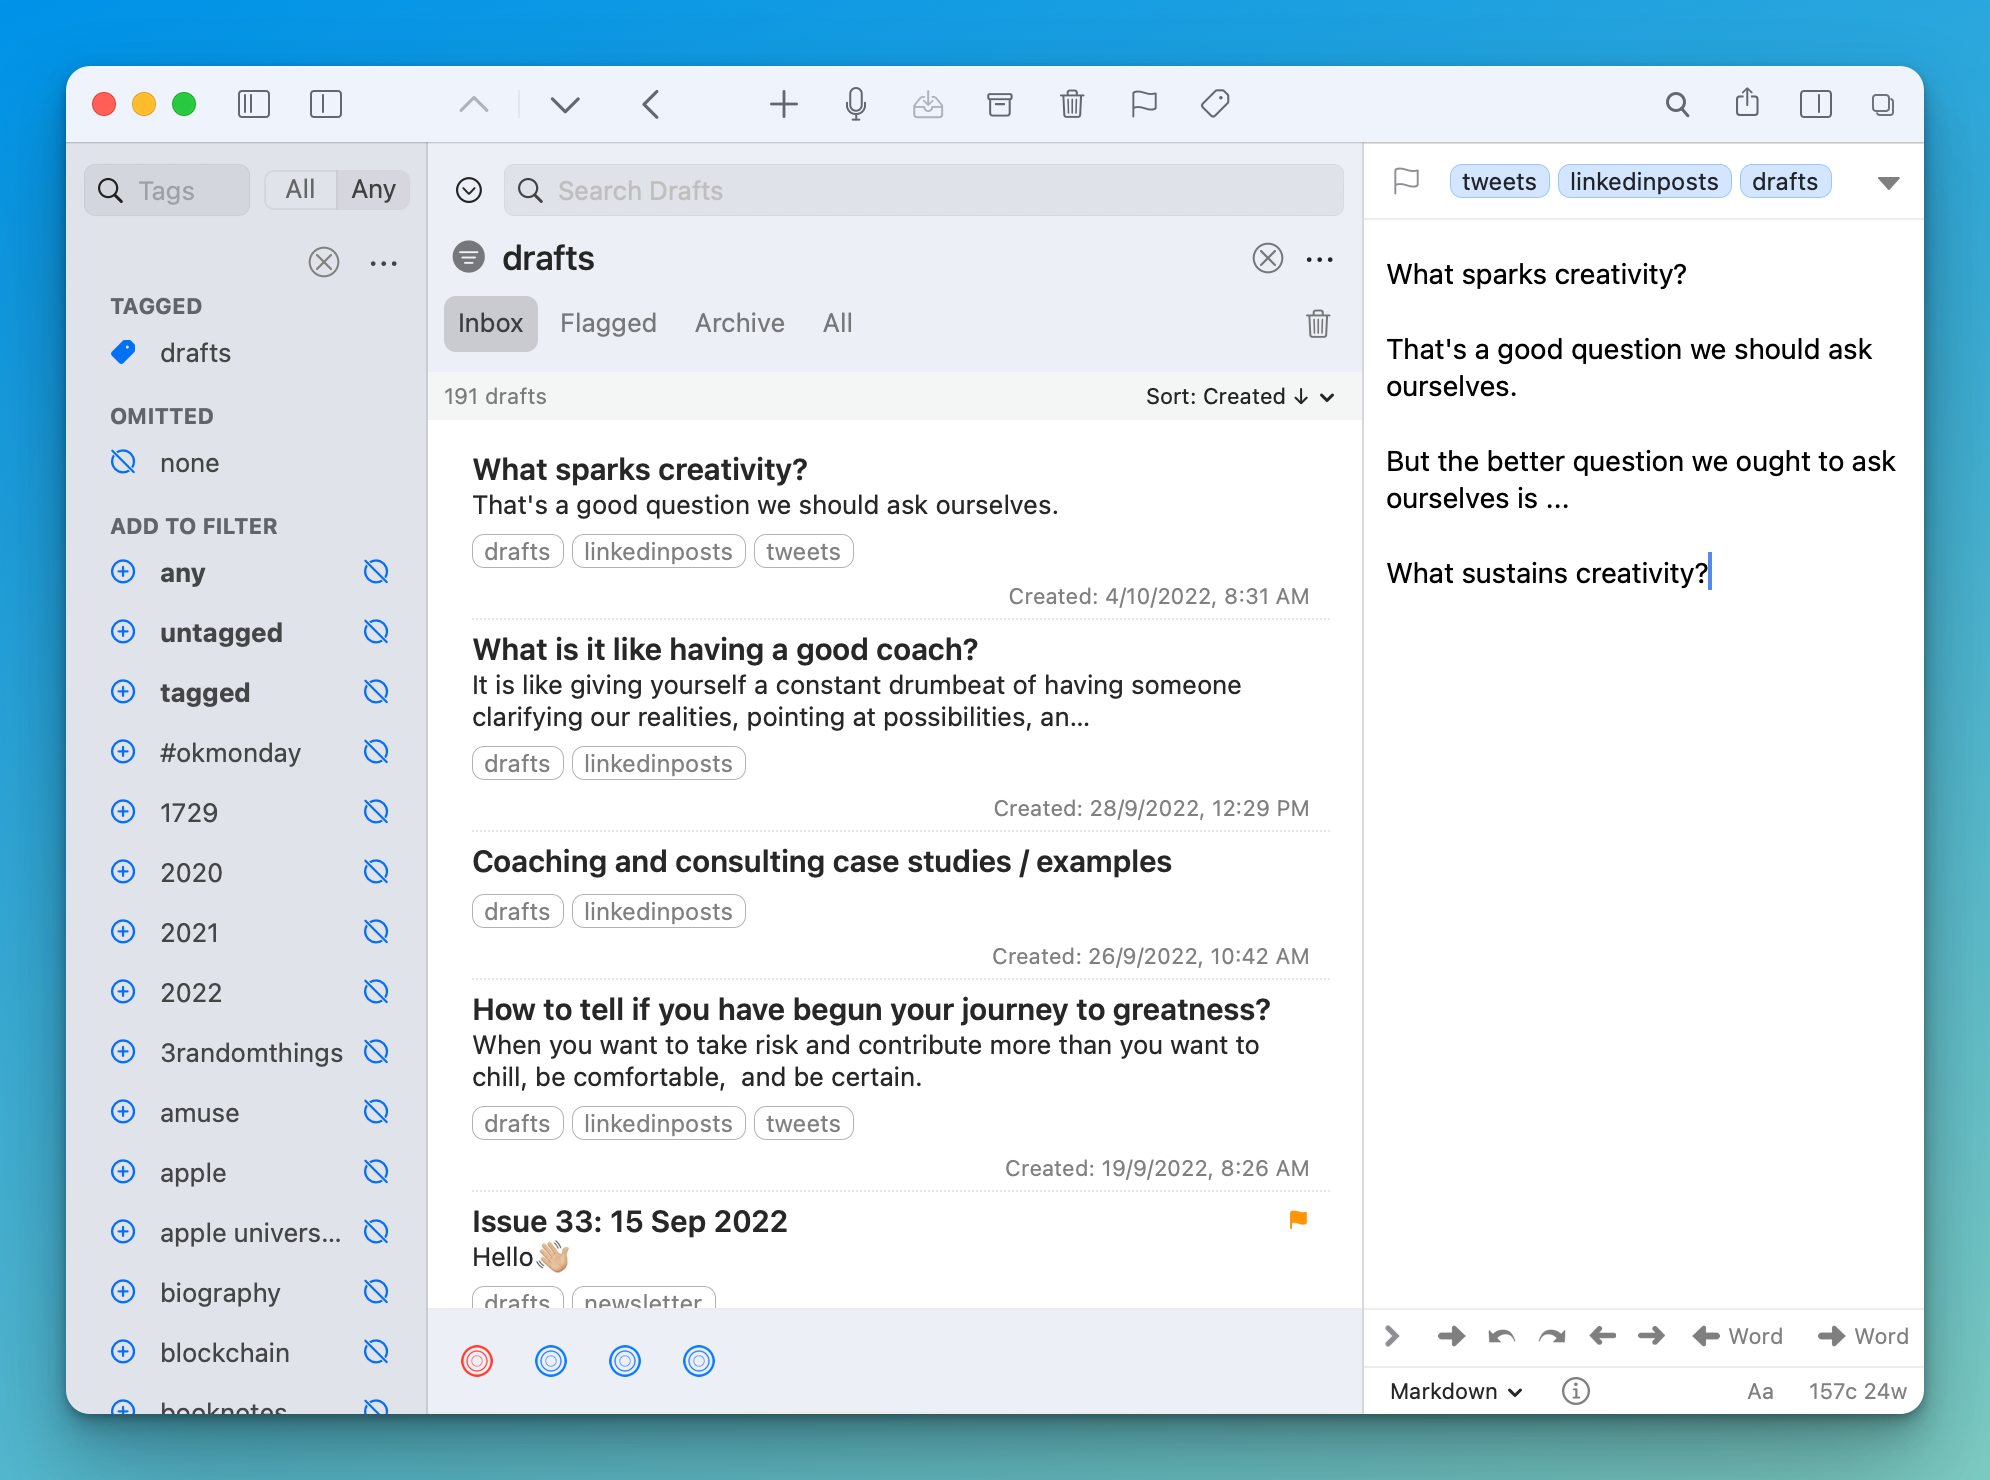The width and height of the screenshot is (1990, 1480).
Task: Toggle omit for the 2022 tag
Action: point(376,992)
